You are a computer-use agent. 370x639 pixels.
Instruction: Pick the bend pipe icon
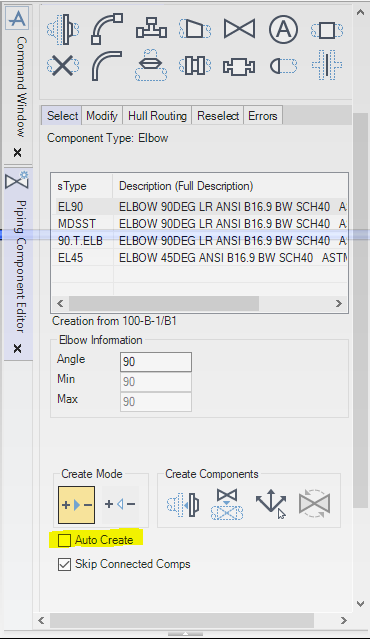[107, 66]
